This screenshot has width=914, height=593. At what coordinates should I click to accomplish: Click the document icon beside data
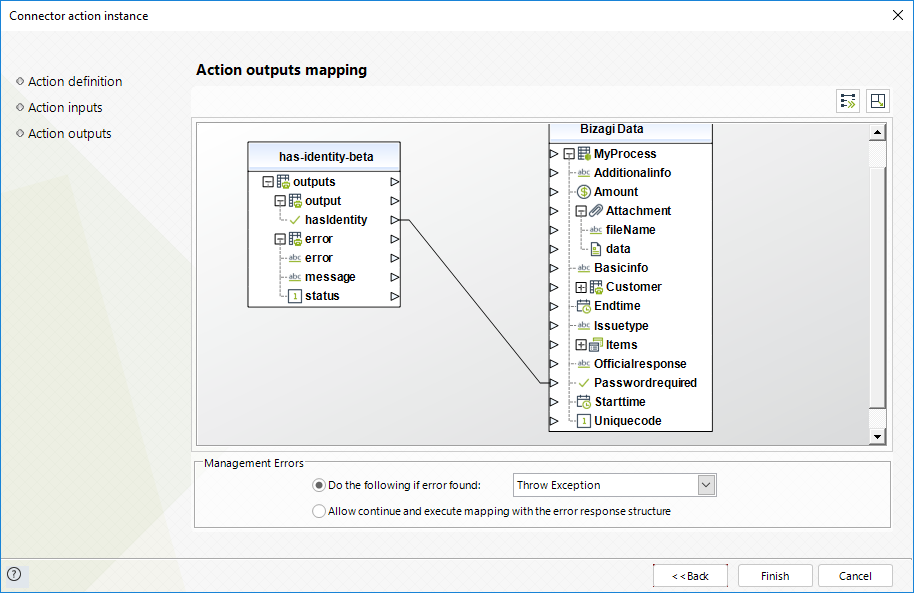point(596,249)
